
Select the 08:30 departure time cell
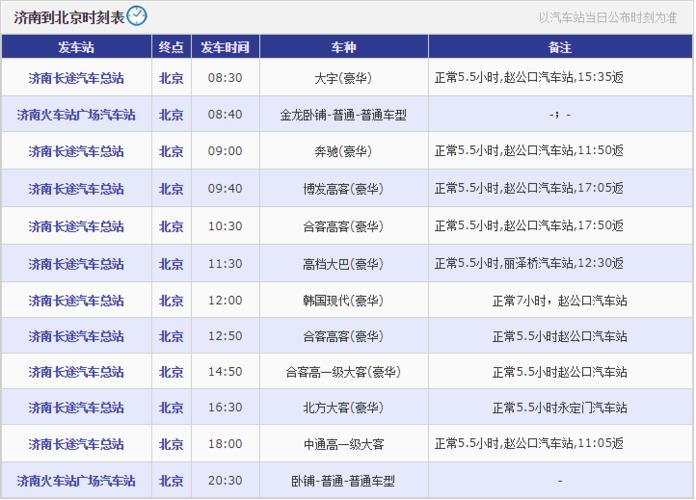(225, 78)
